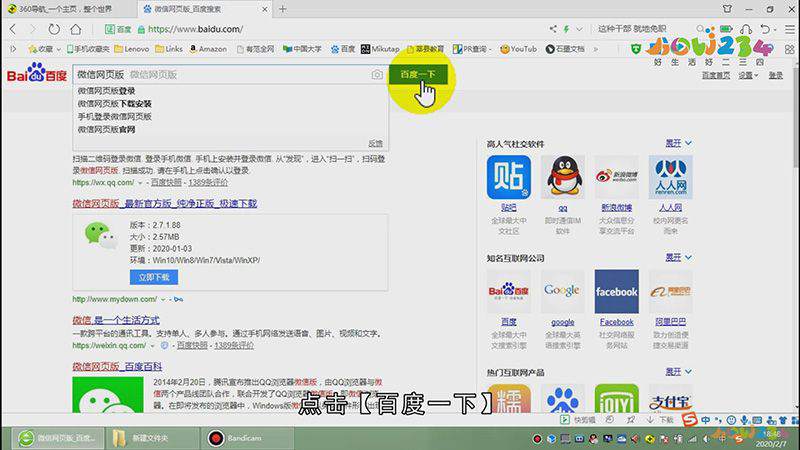This screenshot has width=800, height=450.
Task: Close the Baidu search tab
Action: [x=265, y=9]
